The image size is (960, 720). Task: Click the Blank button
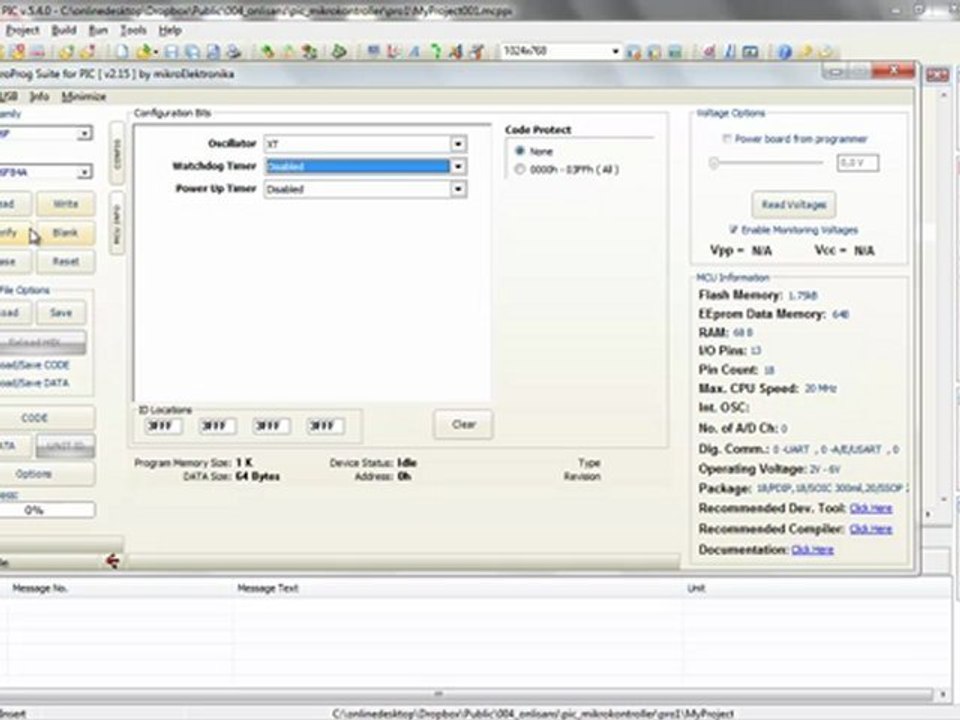66,233
